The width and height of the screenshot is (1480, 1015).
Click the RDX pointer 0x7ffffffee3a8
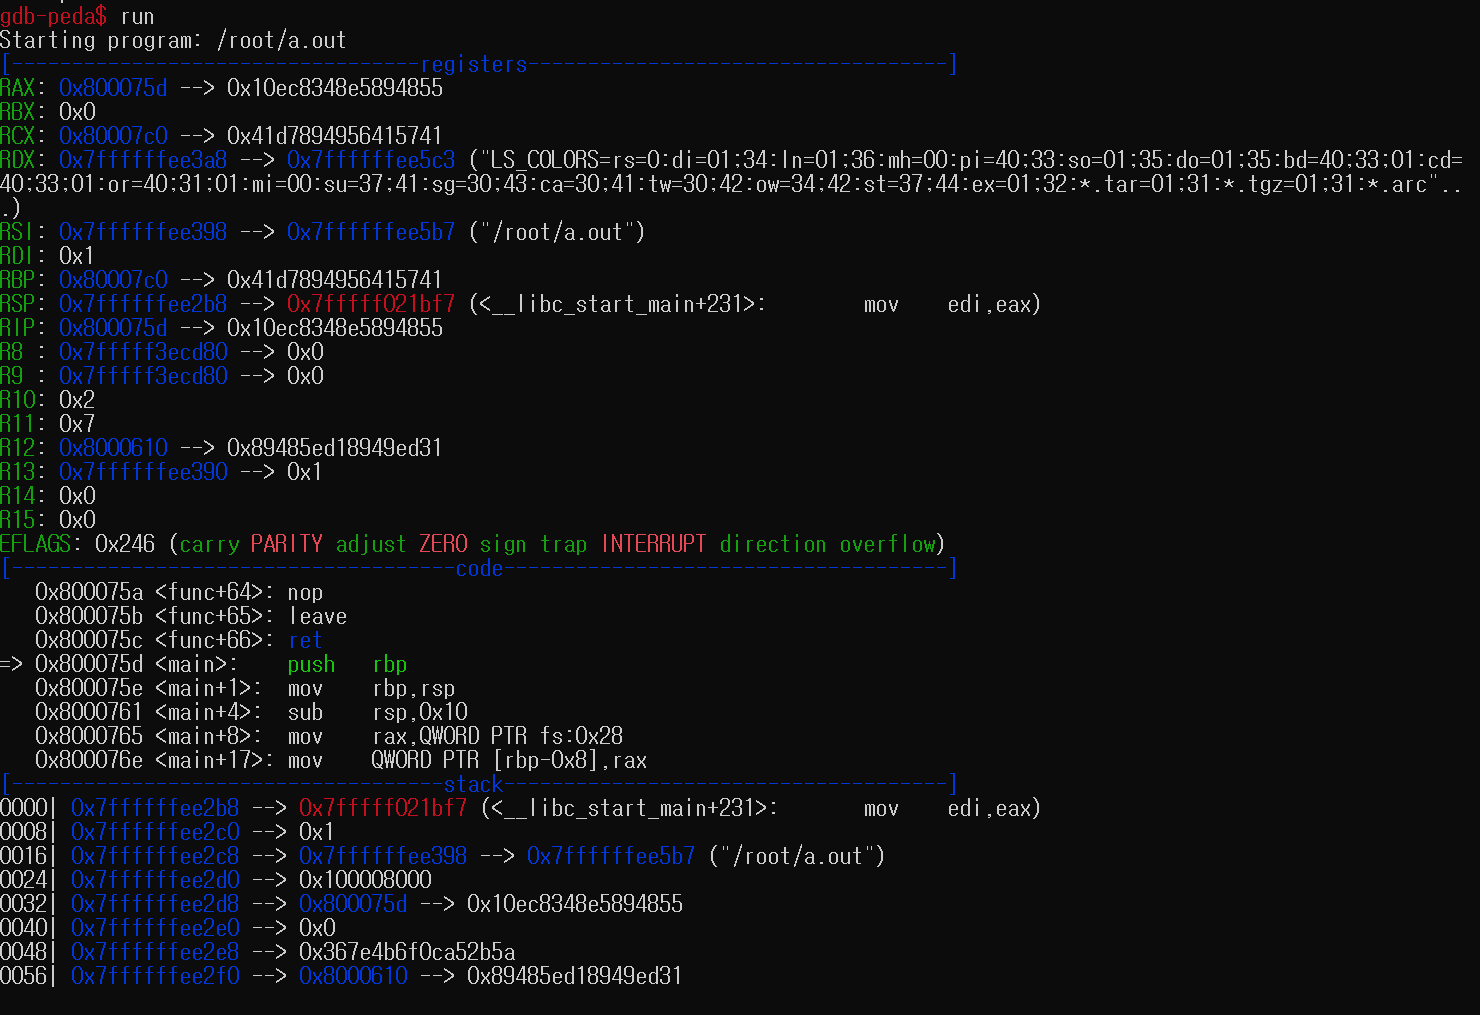pyautogui.click(x=143, y=160)
